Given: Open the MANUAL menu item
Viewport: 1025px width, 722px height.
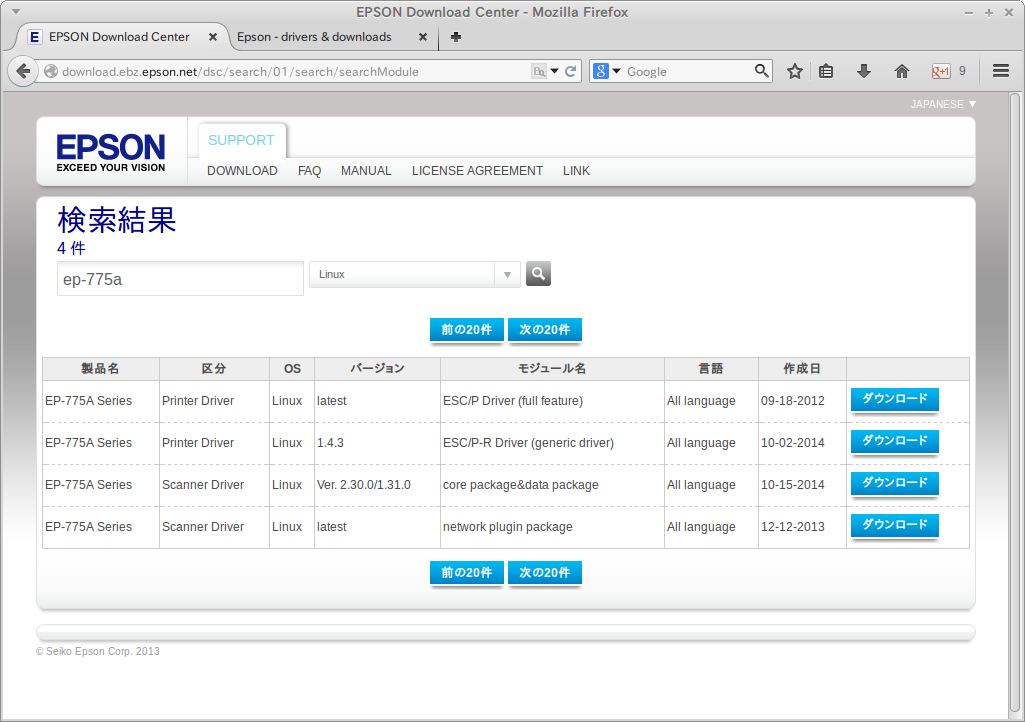Looking at the screenshot, I should click(x=366, y=171).
